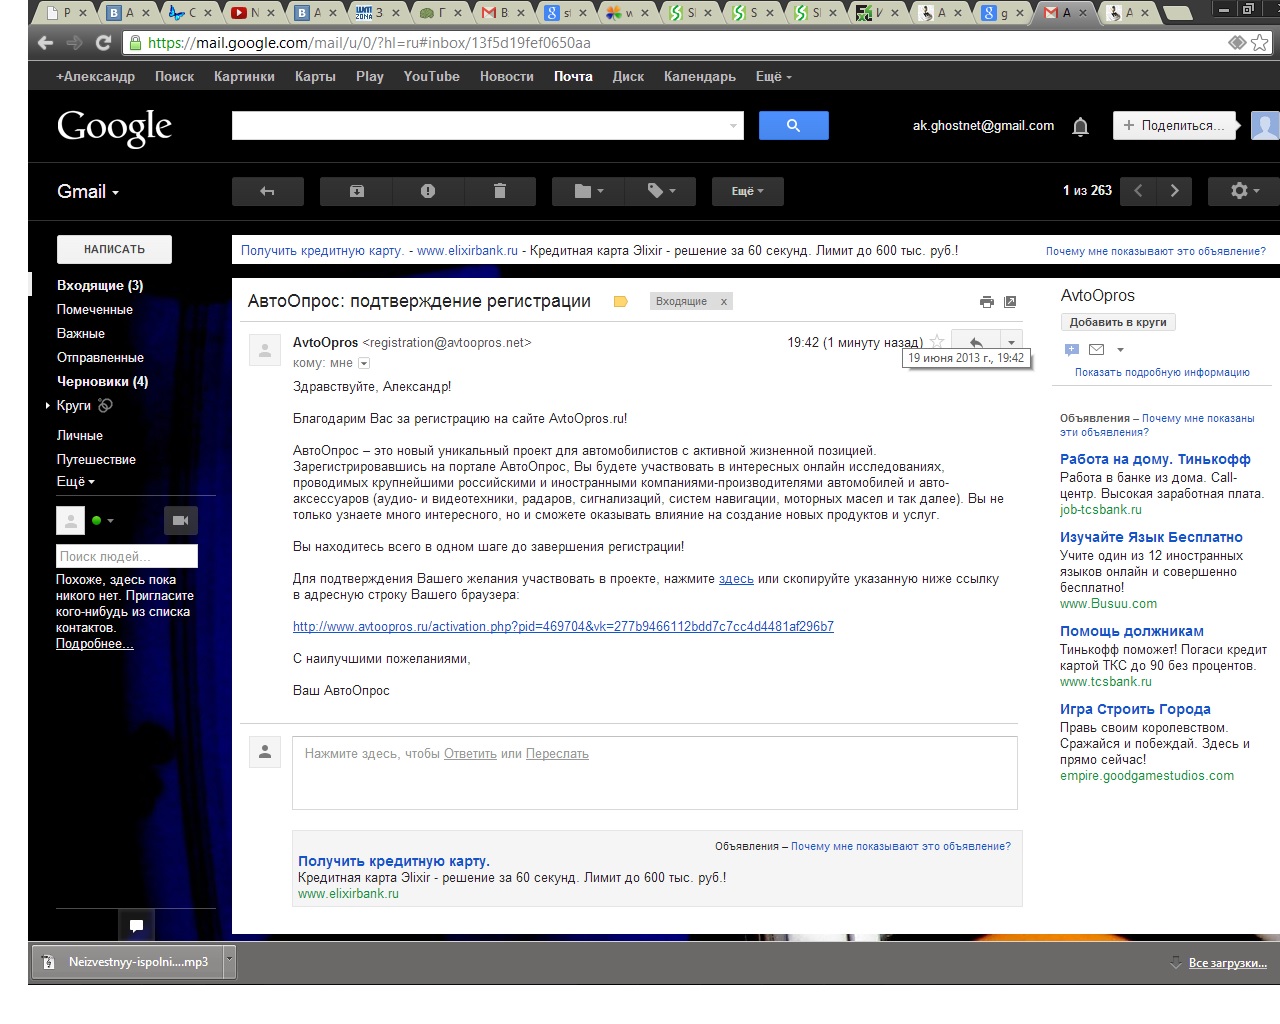The height and width of the screenshot is (1024, 1280).
Task: Open the Отправленные folder
Action: (x=100, y=357)
